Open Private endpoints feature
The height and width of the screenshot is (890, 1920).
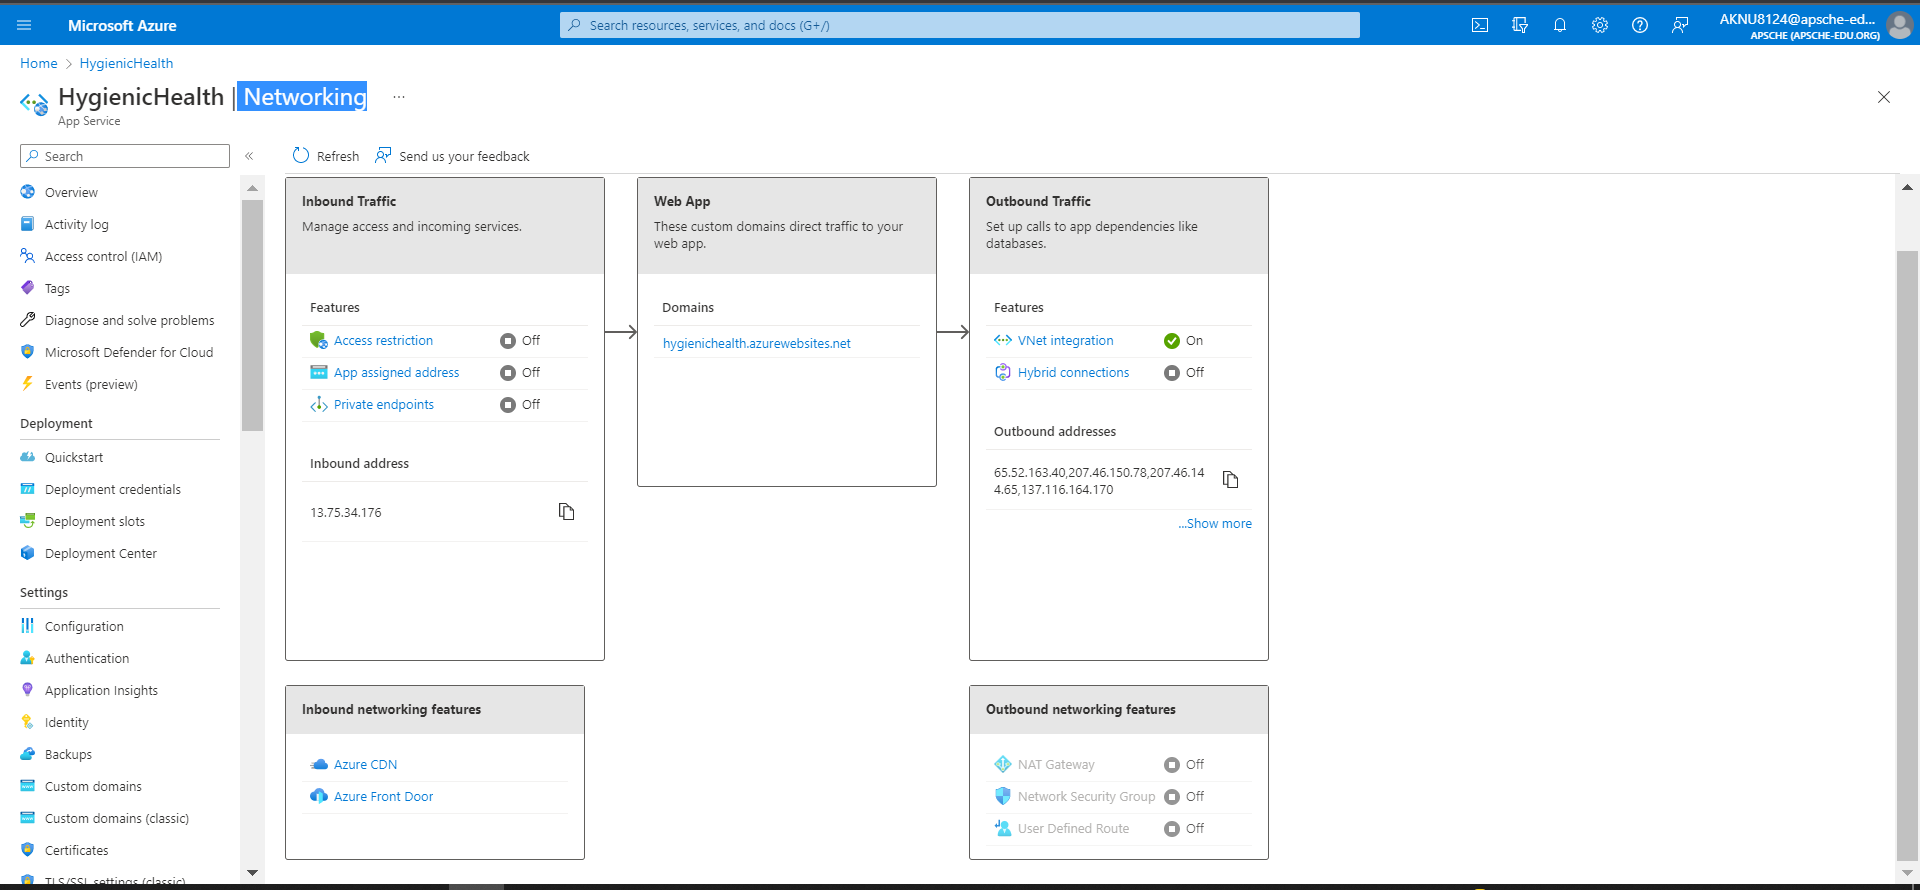coord(384,404)
